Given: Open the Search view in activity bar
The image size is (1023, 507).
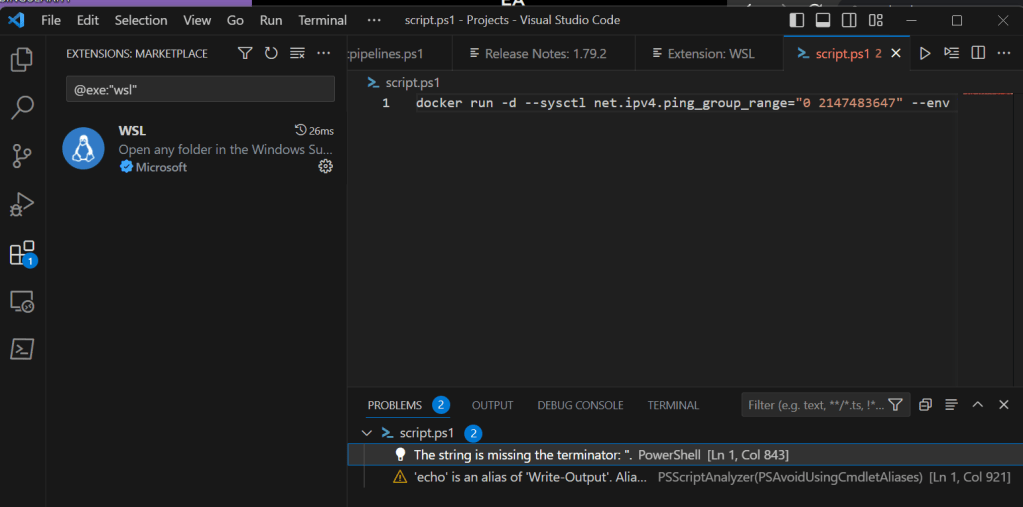Looking at the screenshot, I should tap(22, 108).
